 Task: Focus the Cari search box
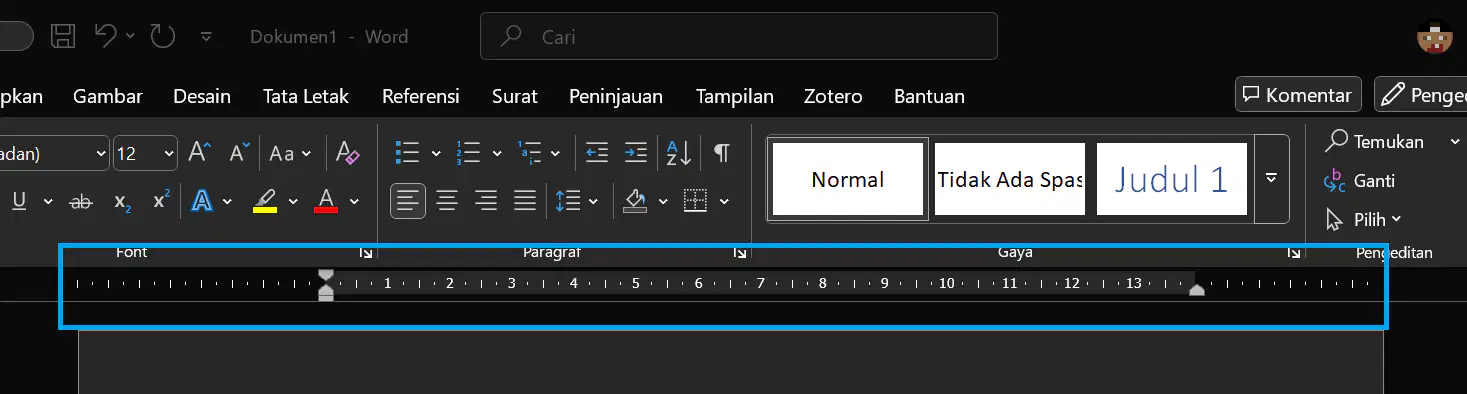tap(739, 37)
